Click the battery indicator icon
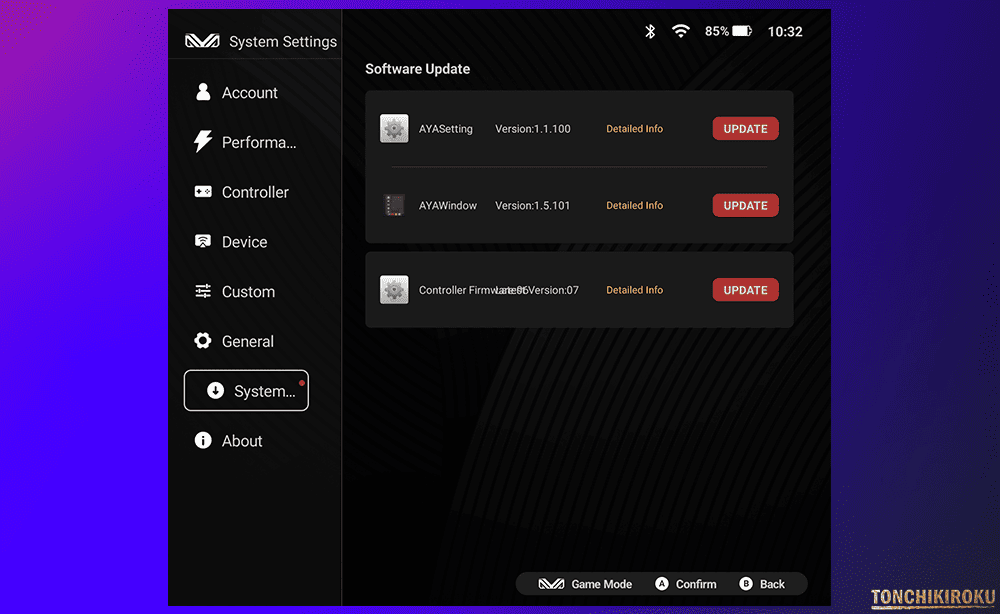Viewport: 1000px width, 614px height. tap(741, 32)
